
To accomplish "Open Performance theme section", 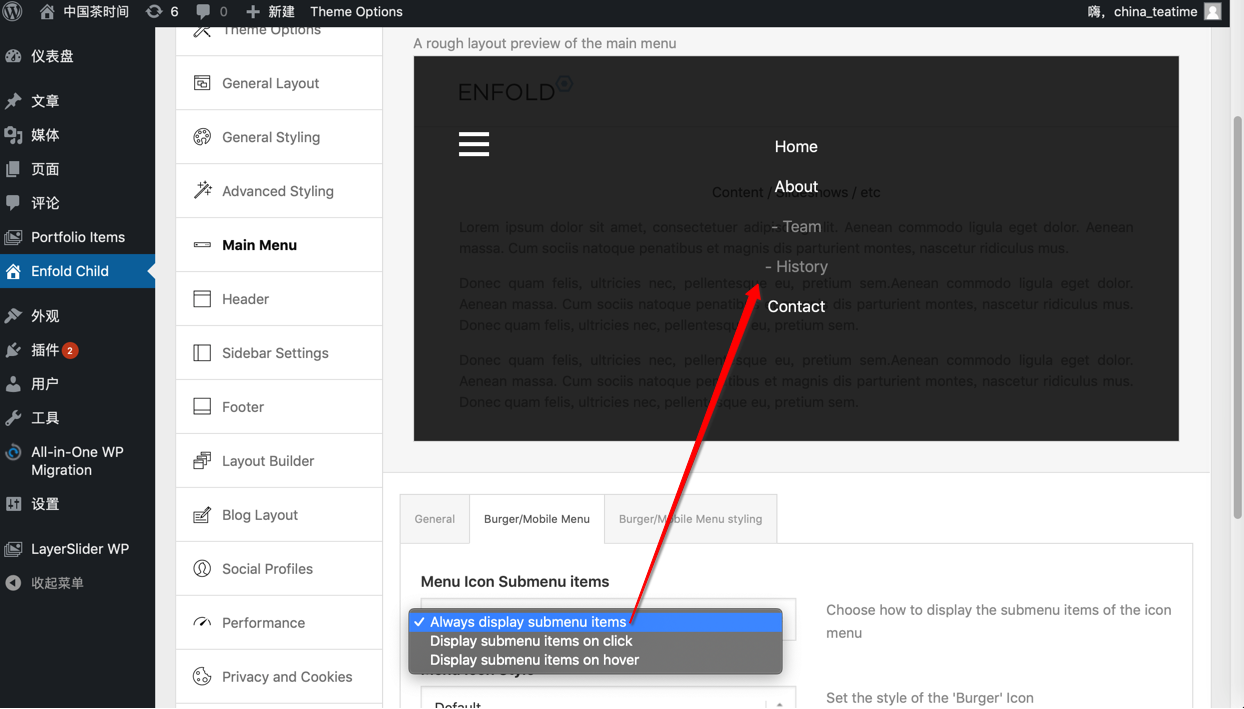I will (x=279, y=623).
